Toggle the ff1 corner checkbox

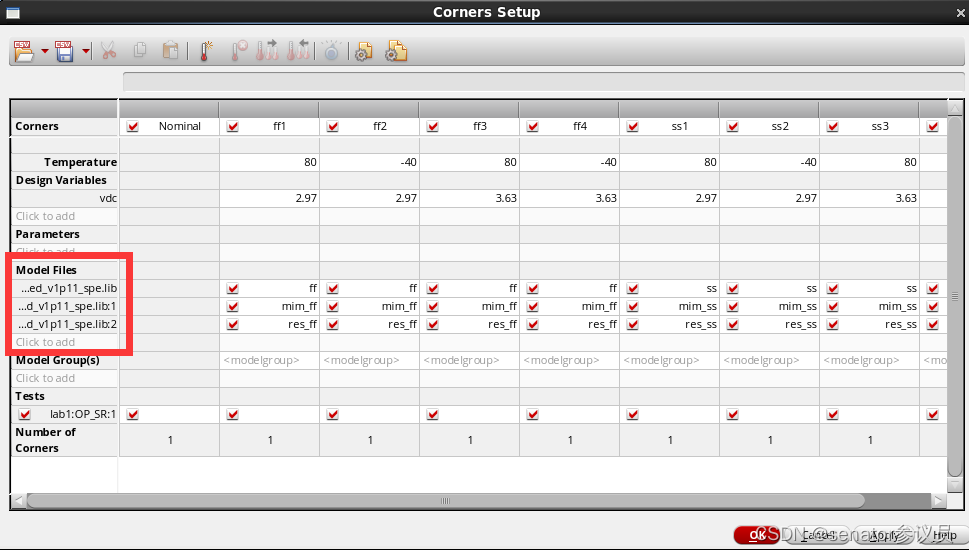(x=232, y=126)
